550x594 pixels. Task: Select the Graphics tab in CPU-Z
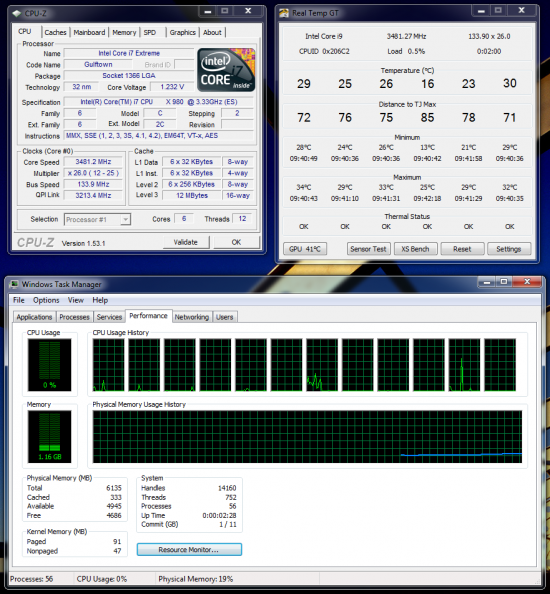[183, 33]
